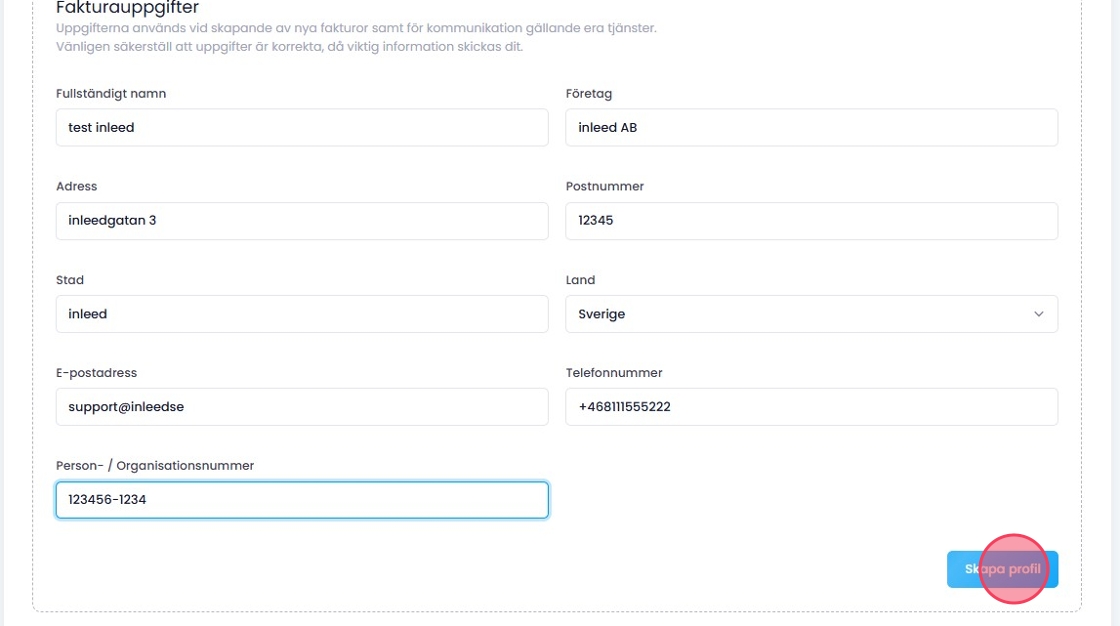Click the 'Fullständigt namn' field label
Screen dimensions: 1120x626
click(x=111, y=94)
